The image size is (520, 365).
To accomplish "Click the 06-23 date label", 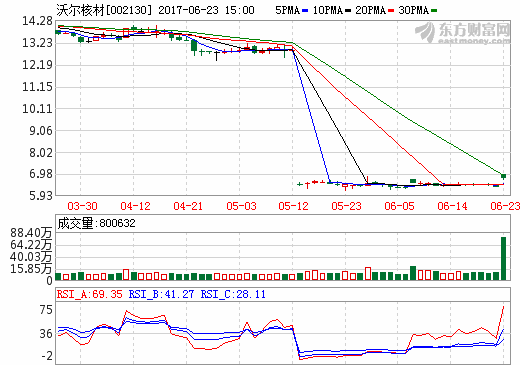I will click(x=505, y=206).
